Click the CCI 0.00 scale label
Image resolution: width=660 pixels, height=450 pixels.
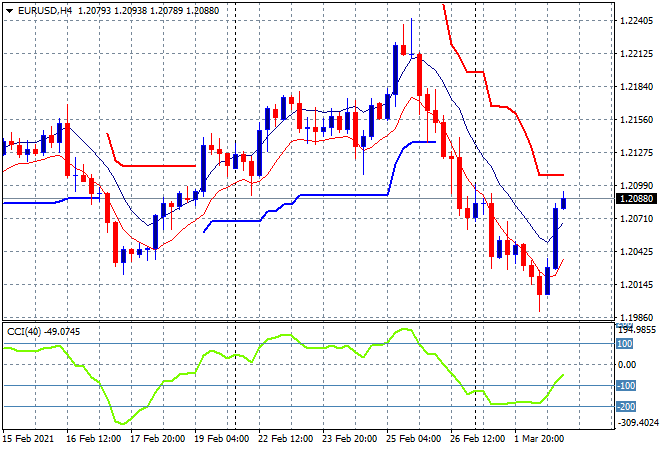click(x=627, y=365)
